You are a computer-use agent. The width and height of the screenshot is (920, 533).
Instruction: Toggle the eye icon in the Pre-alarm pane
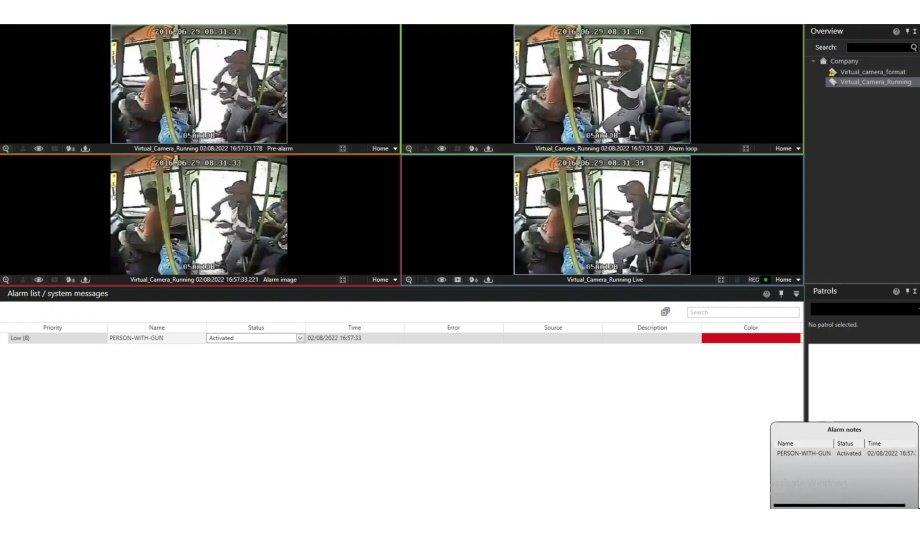point(39,149)
